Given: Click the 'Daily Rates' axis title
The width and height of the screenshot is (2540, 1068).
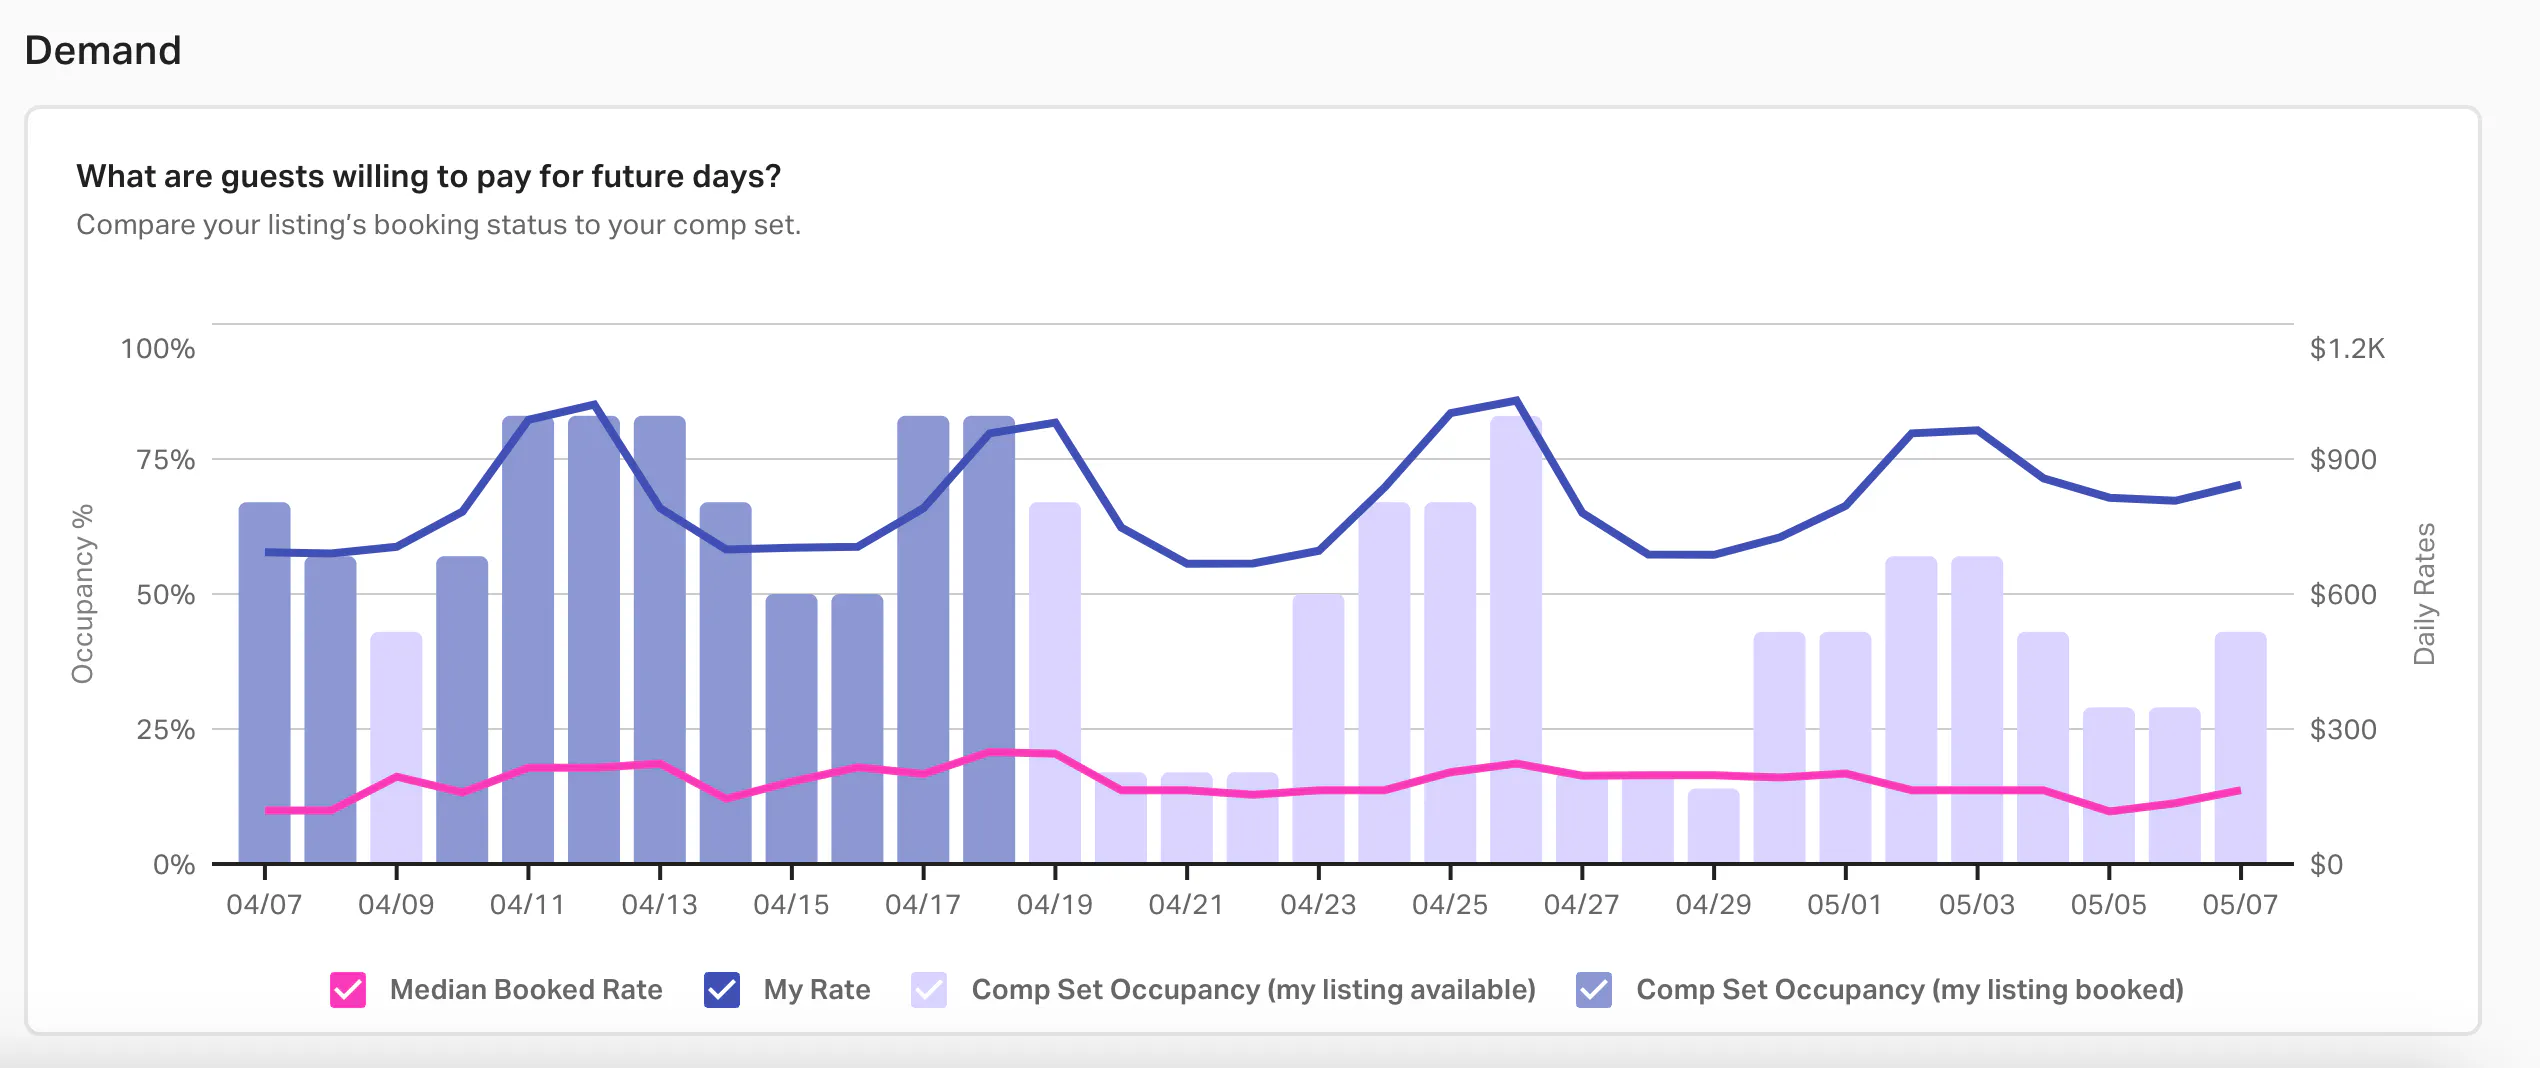Looking at the screenshot, I should pos(2425,594).
